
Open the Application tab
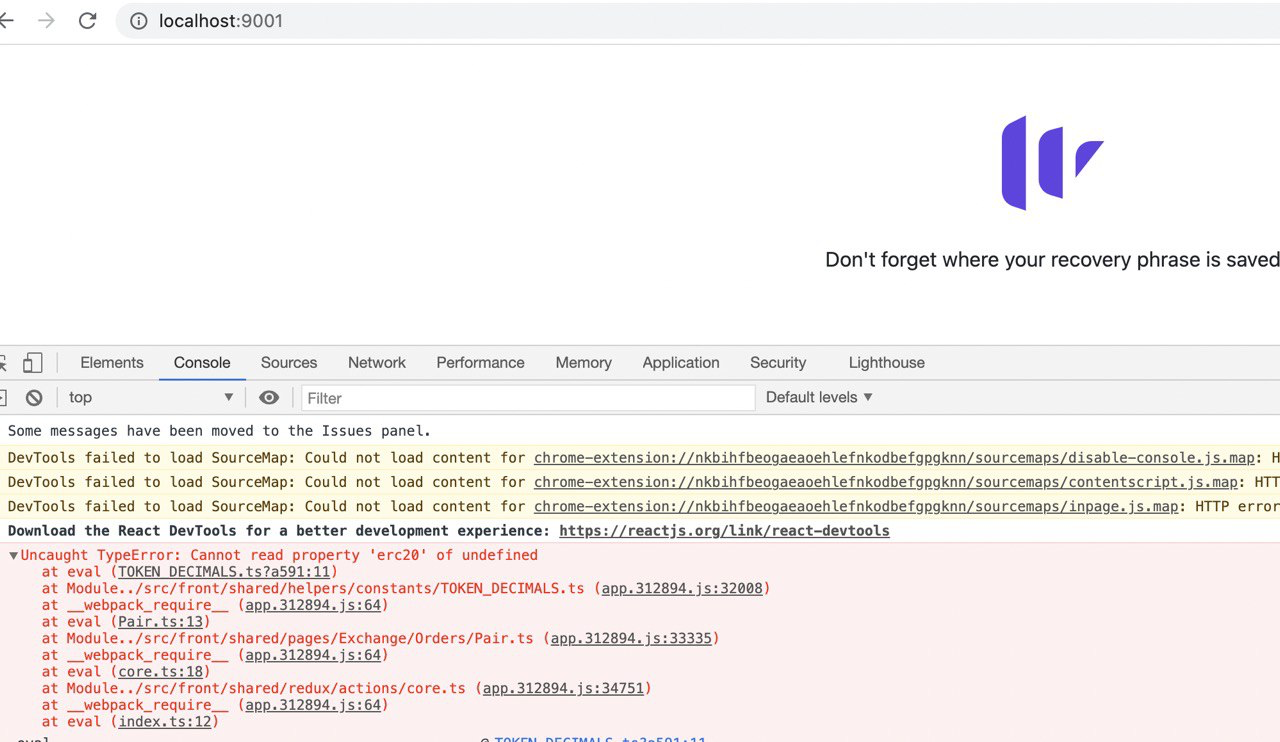[x=681, y=363]
